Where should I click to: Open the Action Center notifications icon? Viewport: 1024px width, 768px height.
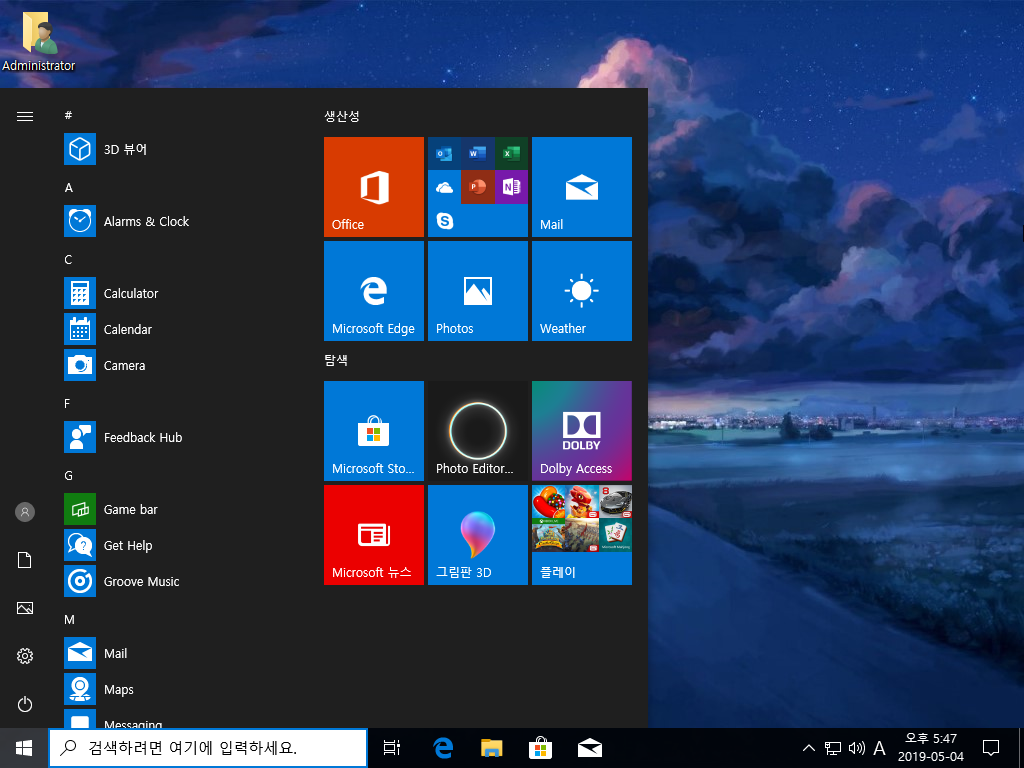coord(991,748)
